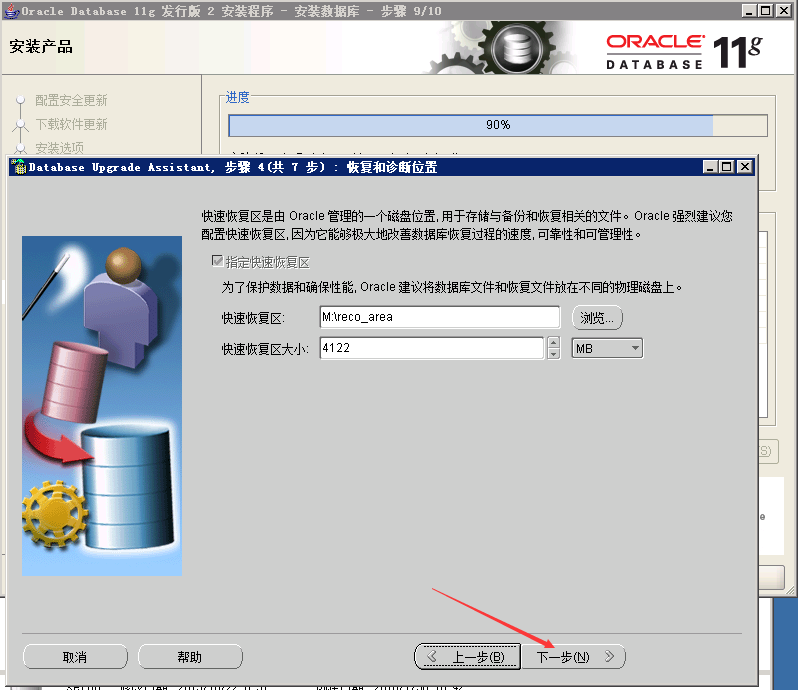Click the right chevron on 下一步 button
The image size is (798, 690).
pos(609,656)
